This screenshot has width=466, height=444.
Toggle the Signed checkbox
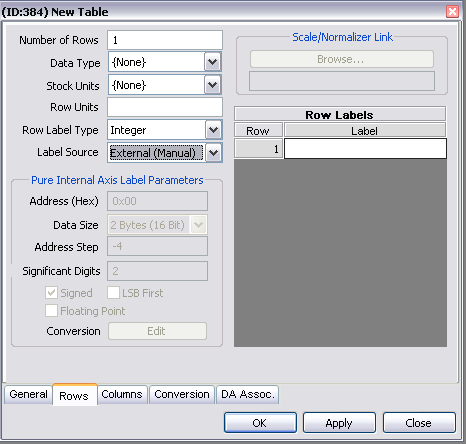(51, 293)
